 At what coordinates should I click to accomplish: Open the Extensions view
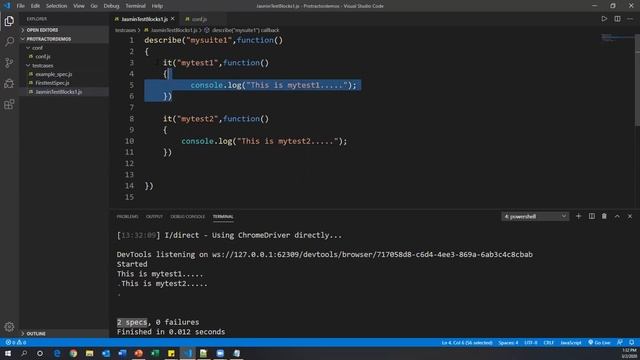9,104
